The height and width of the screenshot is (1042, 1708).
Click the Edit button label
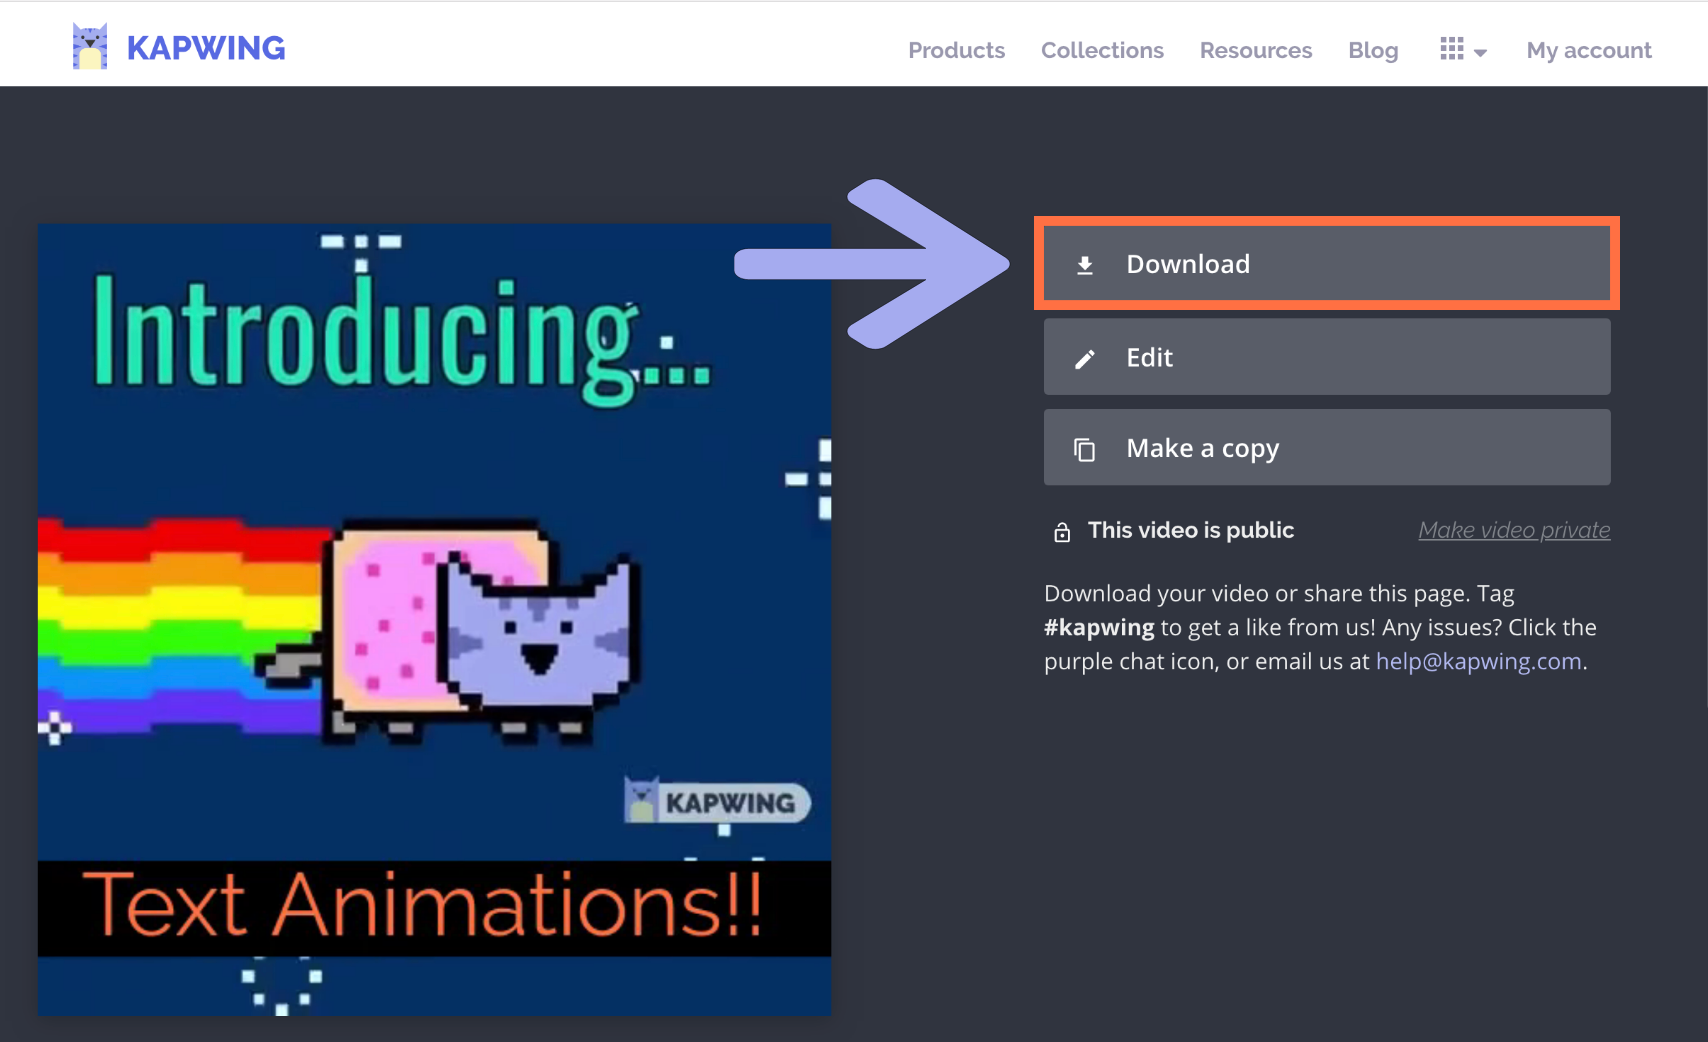coord(1149,357)
